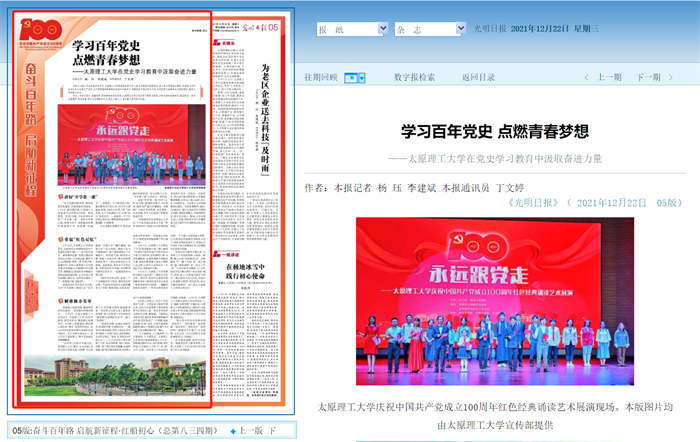The width and height of the screenshot is (700, 442).
Task: Click the blue diamond icon before 上一版
Action: point(233,430)
